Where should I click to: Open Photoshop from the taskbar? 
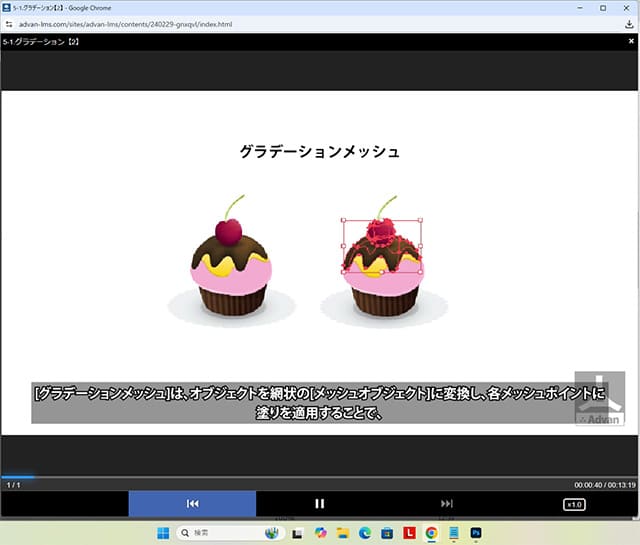[x=476, y=533]
